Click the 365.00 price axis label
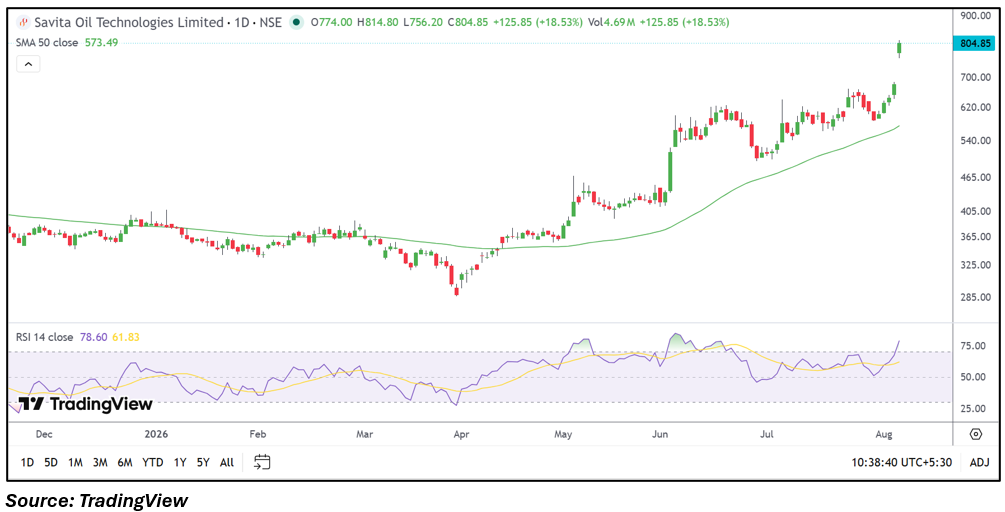Screen dimensions: 1005x512 click(x=976, y=237)
